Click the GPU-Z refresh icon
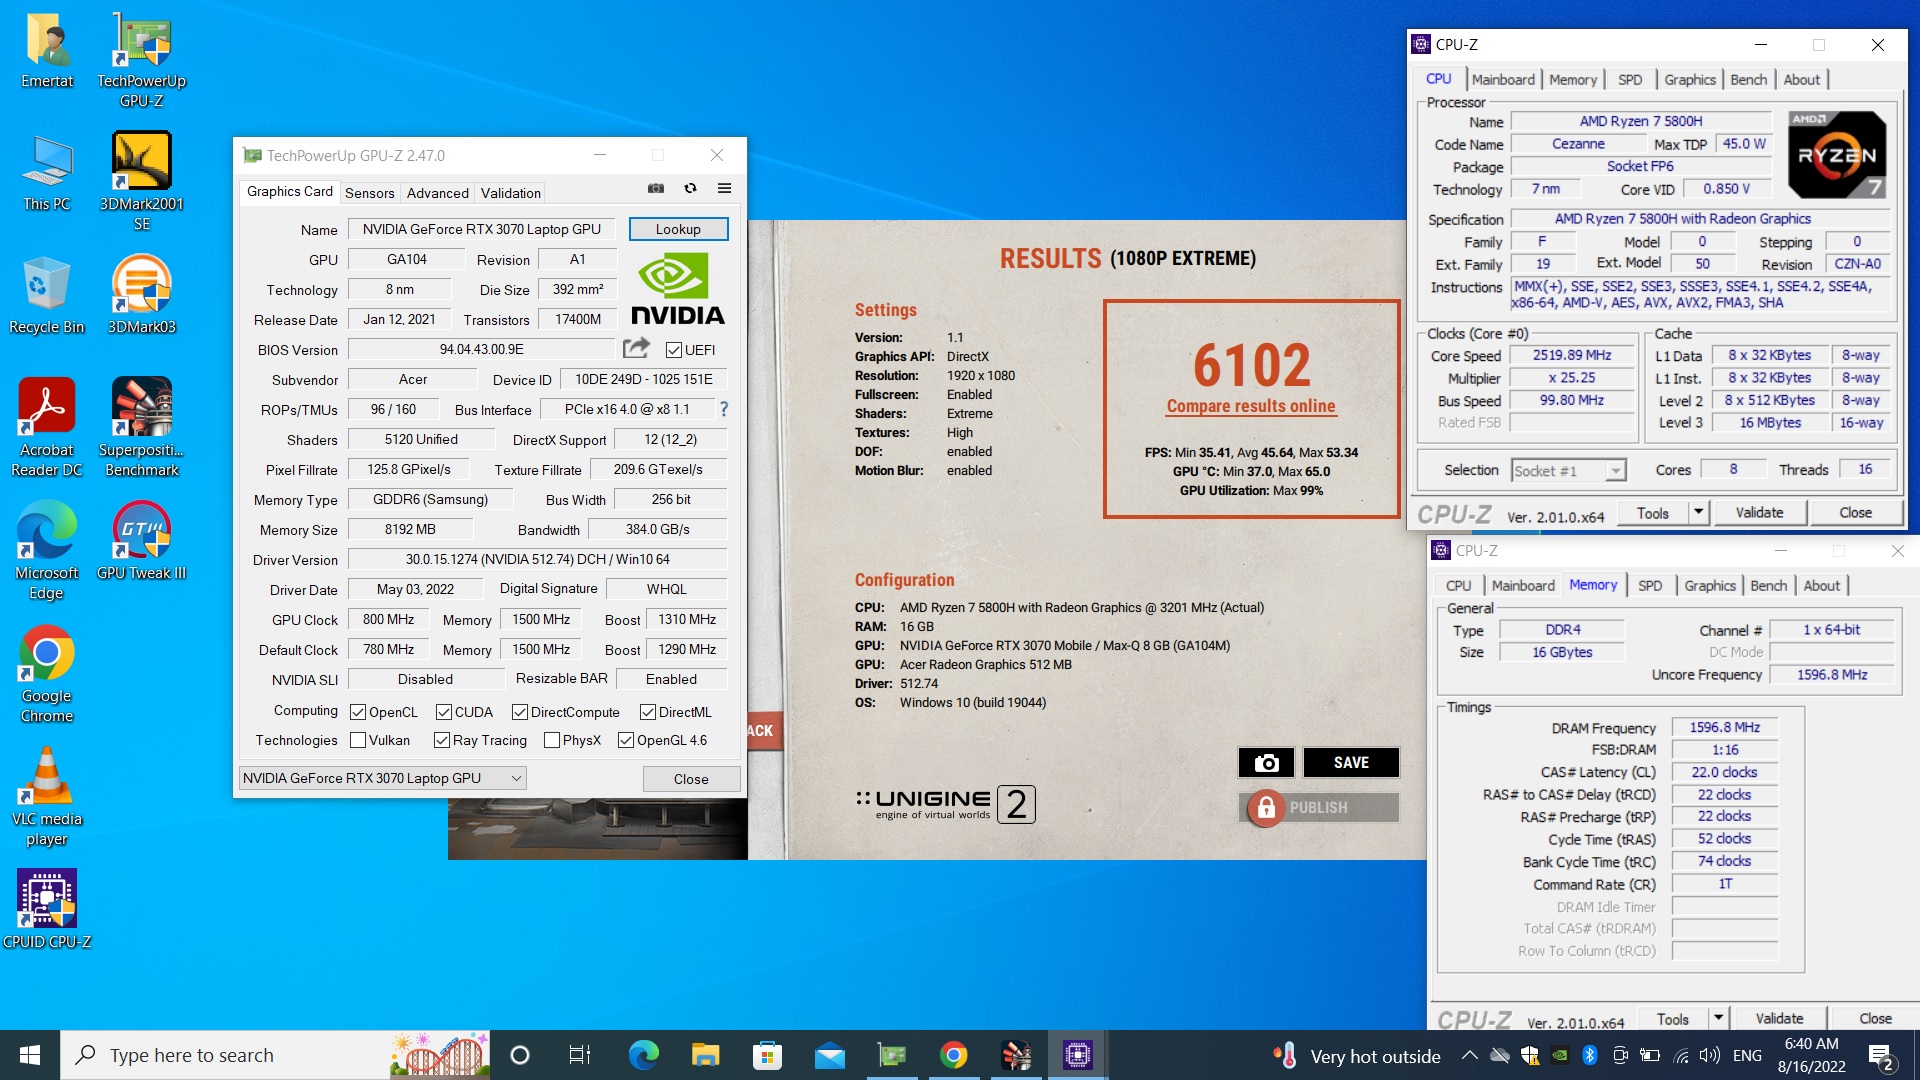 (690, 188)
